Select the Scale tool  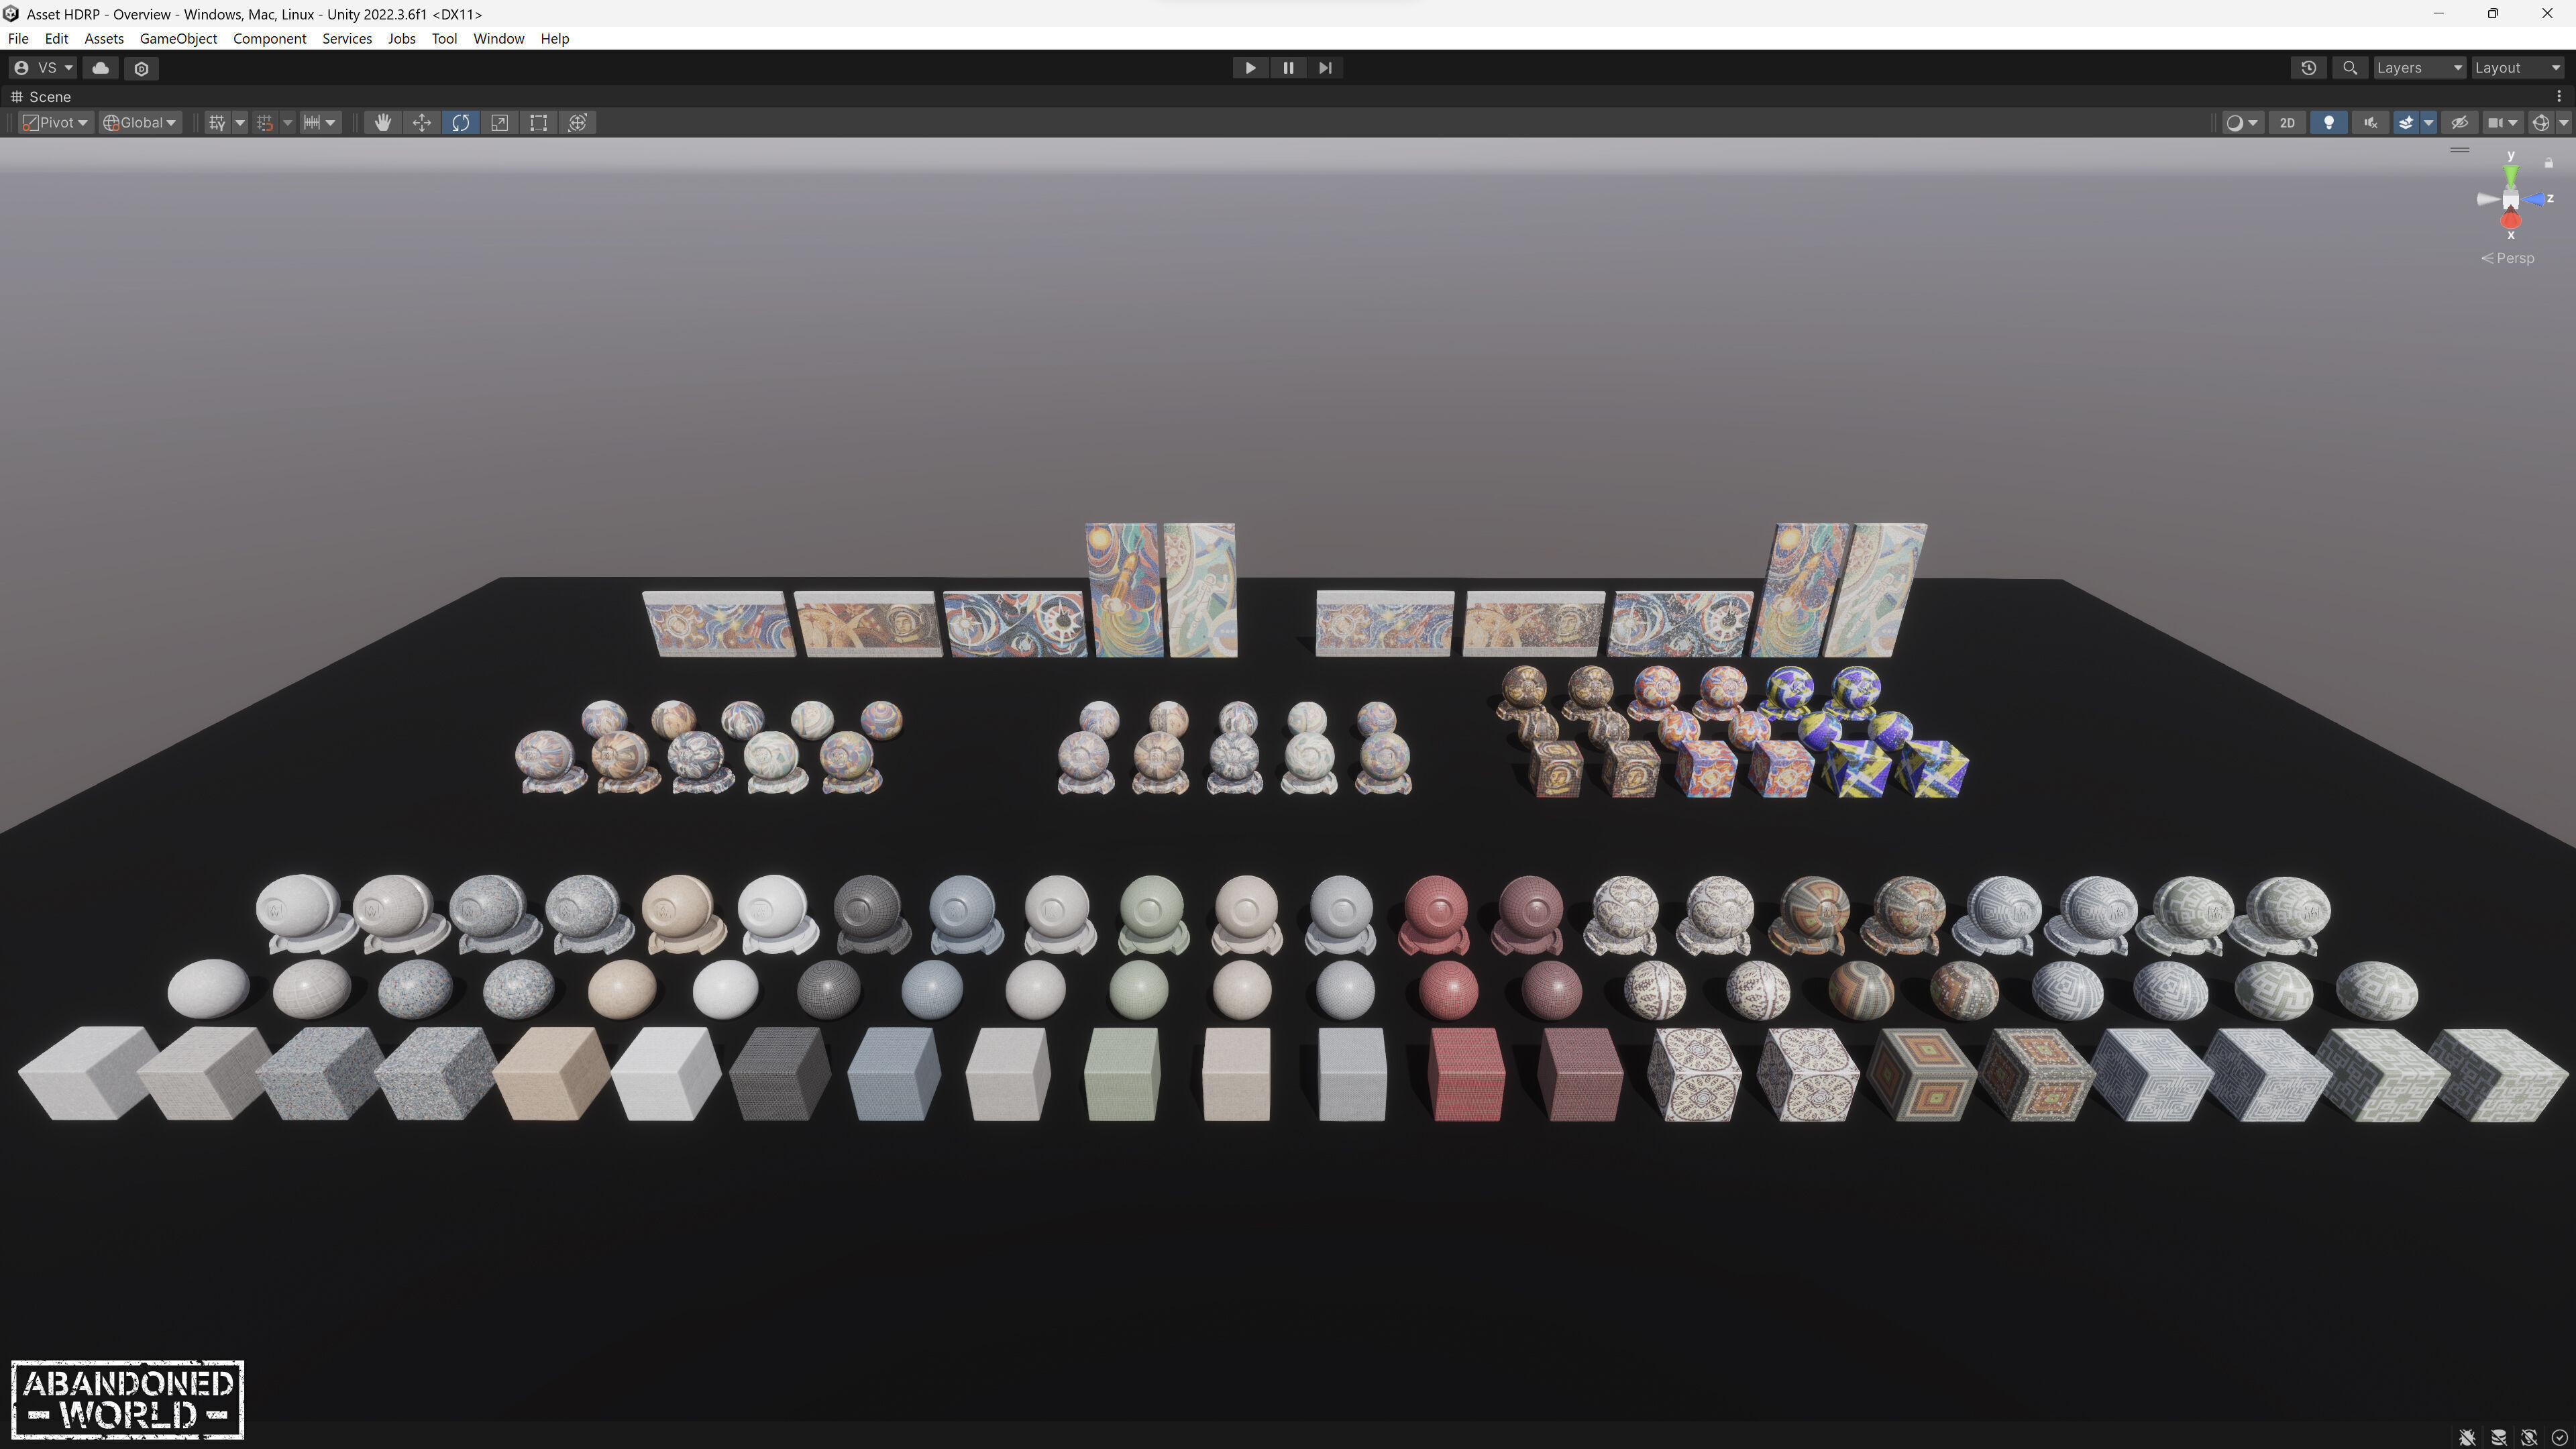point(499,122)
